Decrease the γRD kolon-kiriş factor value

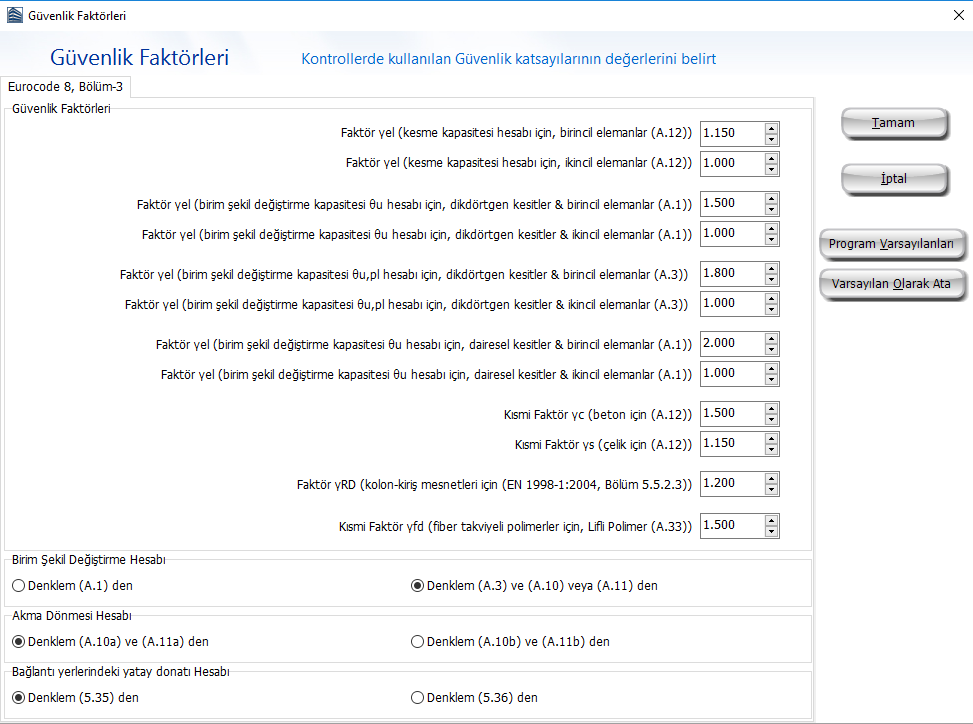[771, 489]
